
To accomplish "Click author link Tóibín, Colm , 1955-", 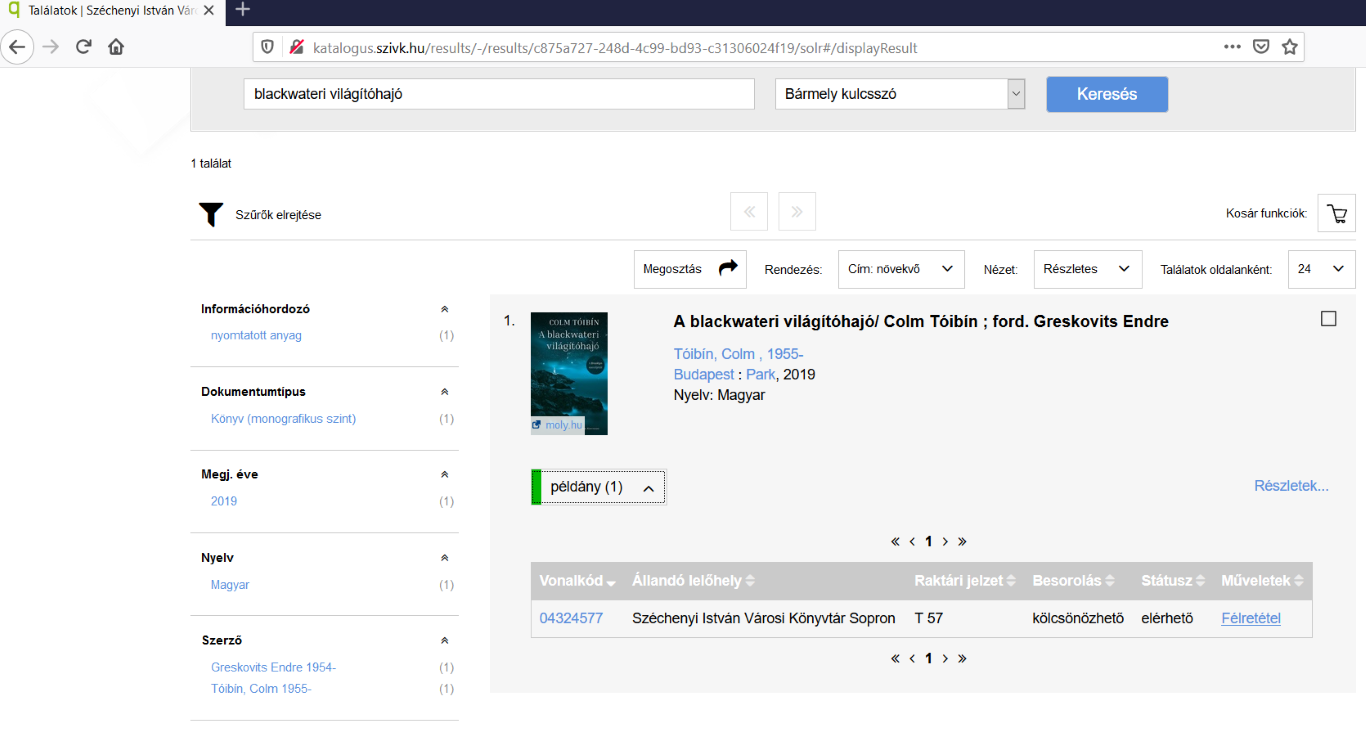I will pos(738,354).
